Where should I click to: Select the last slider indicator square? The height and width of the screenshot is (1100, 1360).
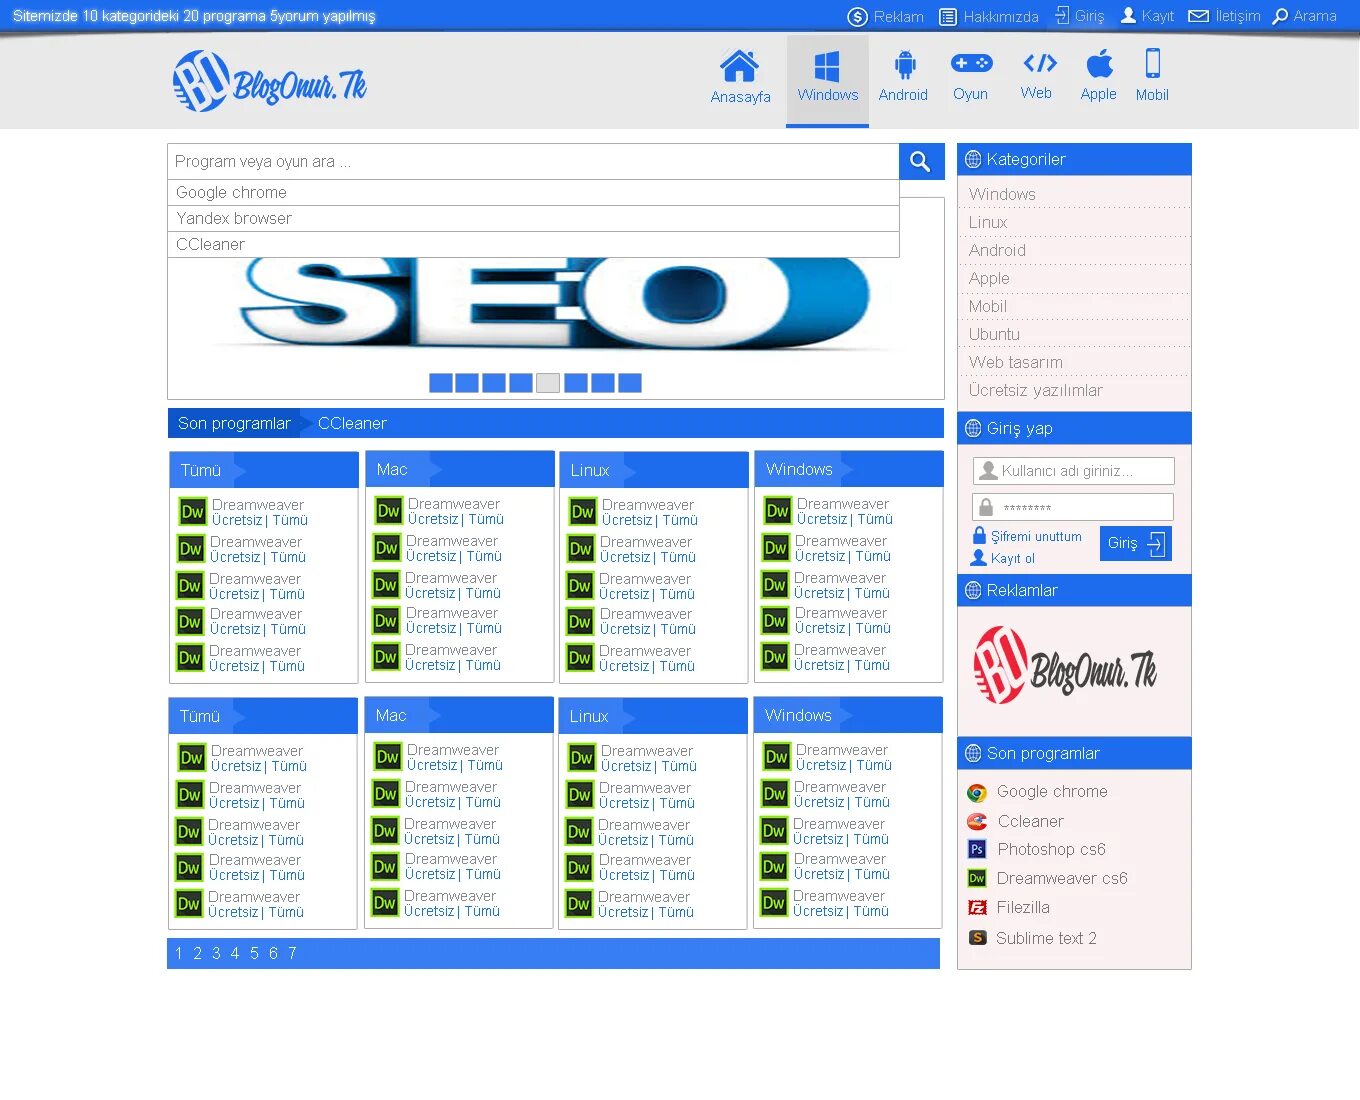(x=629, y=383)
